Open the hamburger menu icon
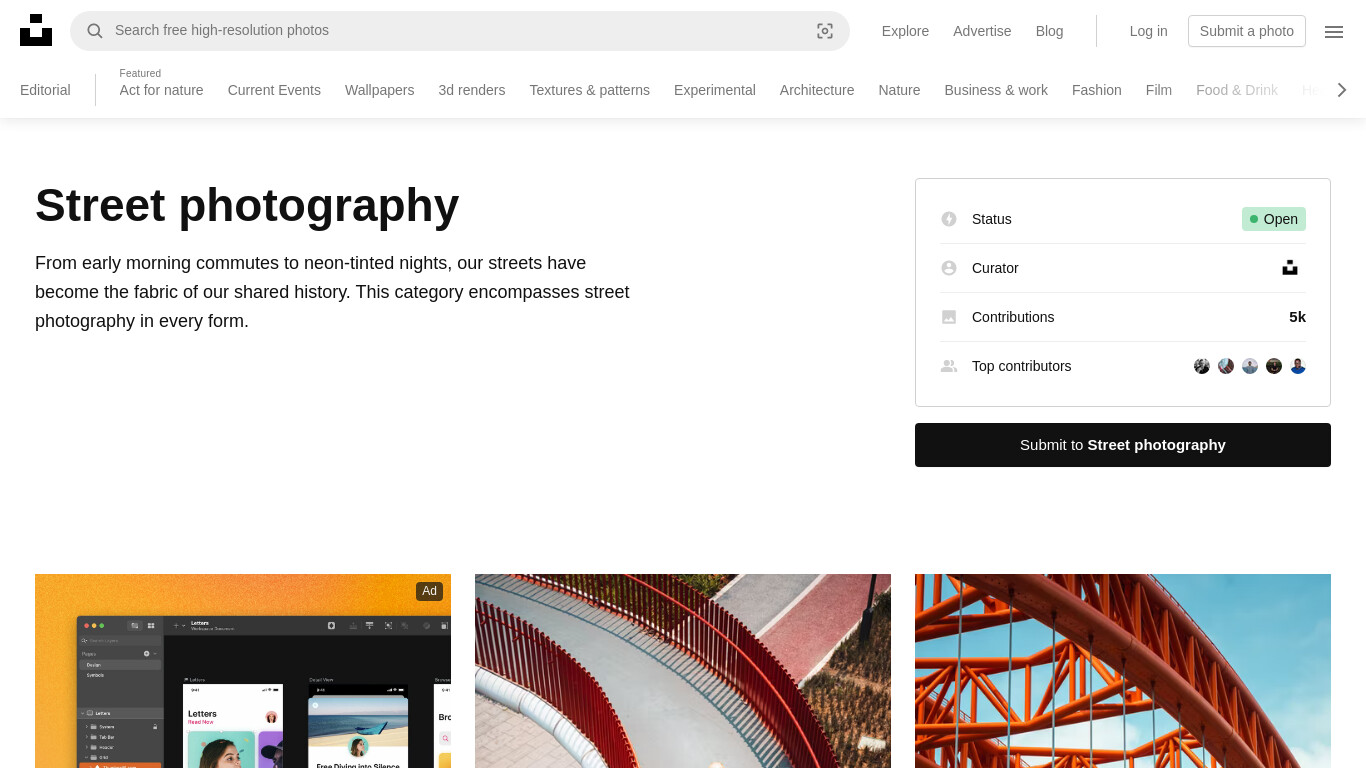Image resolution: width=1366 pixels, height=768 pixels. (x=1334, y=31)
